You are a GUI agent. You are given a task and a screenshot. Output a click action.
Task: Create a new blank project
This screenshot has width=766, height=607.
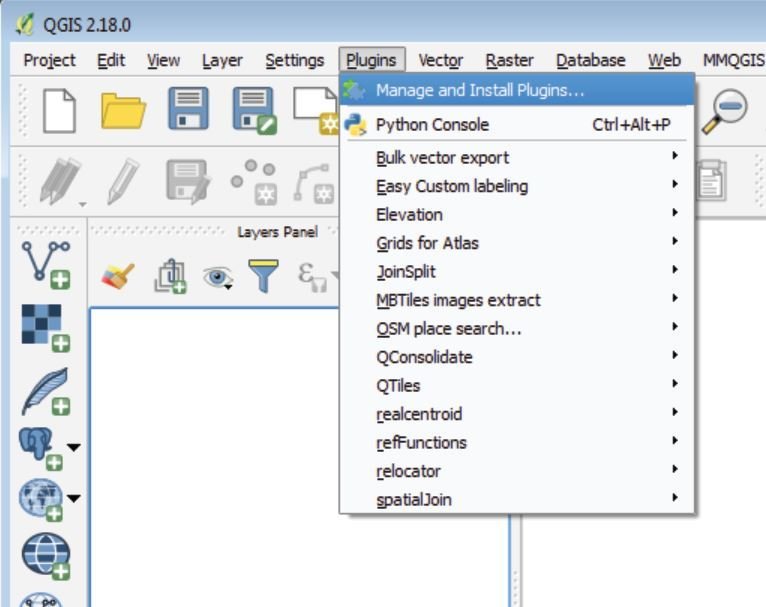(x=59, y=110)
